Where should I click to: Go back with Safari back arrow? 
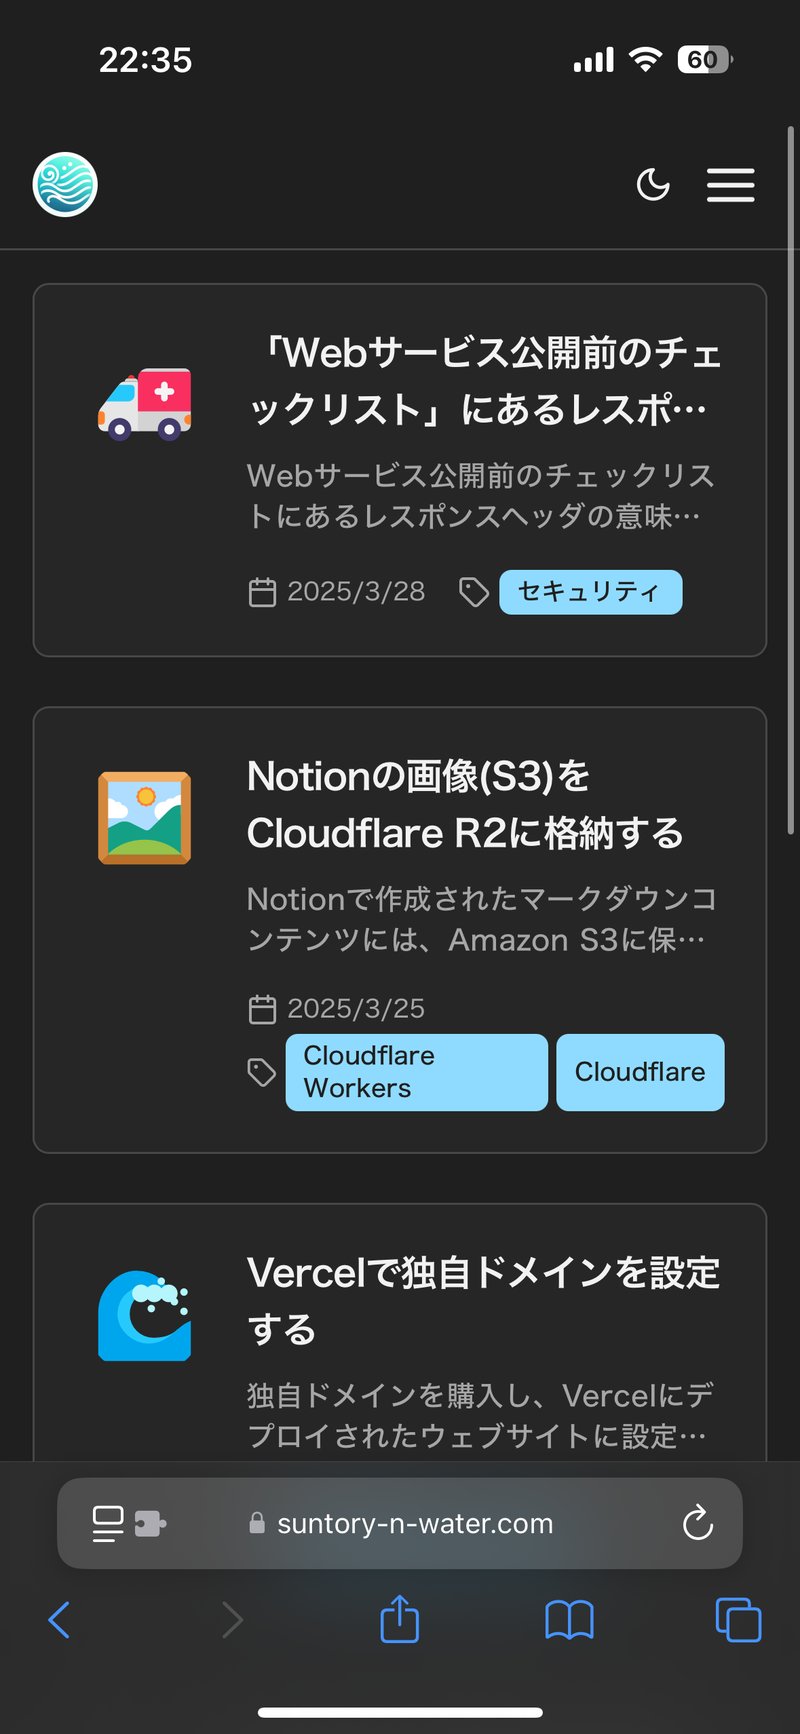point(60,1620)
